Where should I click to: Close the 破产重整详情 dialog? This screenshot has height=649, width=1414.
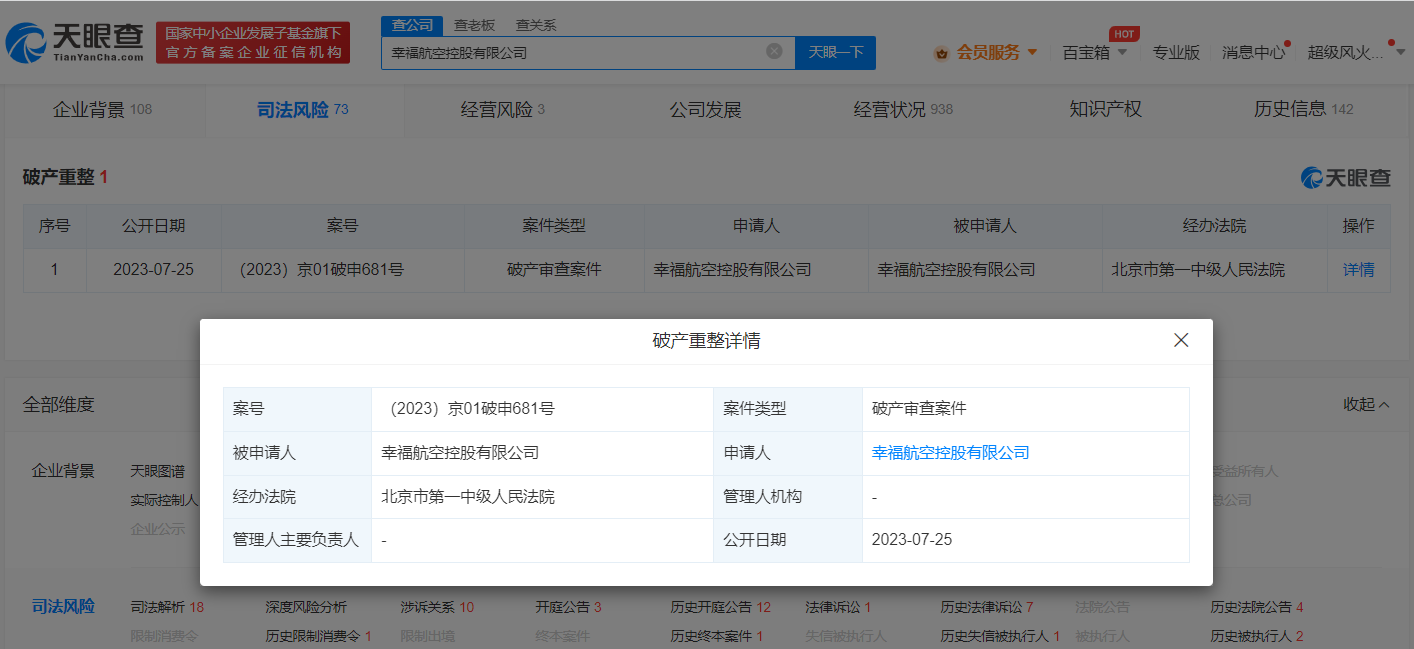(x=1181, y=340)
